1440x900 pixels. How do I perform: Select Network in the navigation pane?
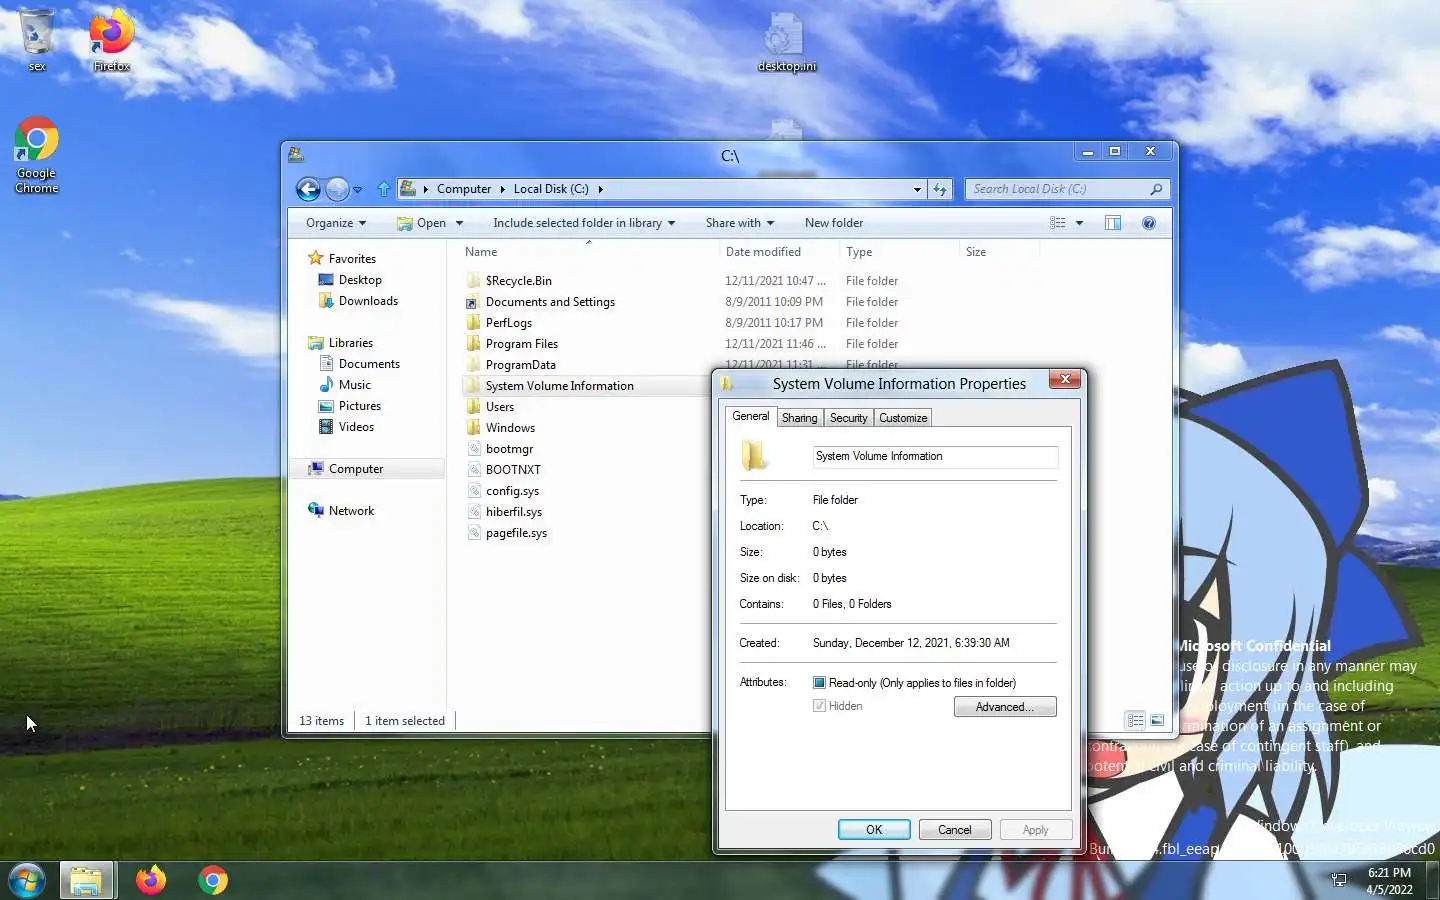tap(351, 511)
